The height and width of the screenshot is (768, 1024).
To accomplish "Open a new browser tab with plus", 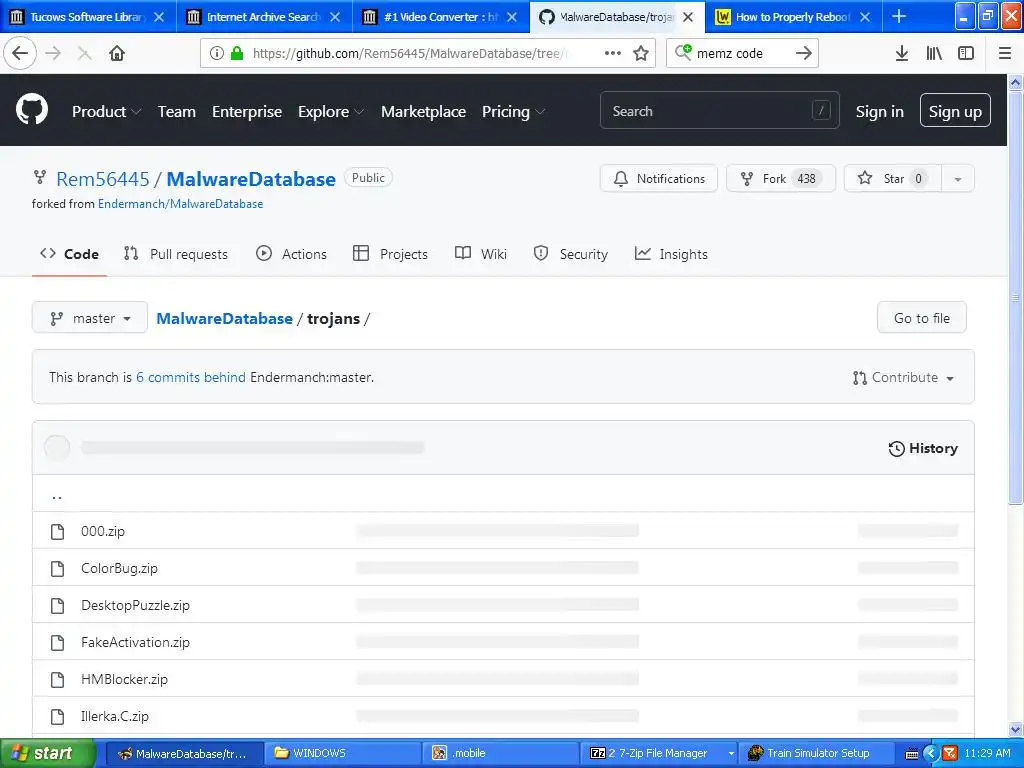I will pos(899,16).
